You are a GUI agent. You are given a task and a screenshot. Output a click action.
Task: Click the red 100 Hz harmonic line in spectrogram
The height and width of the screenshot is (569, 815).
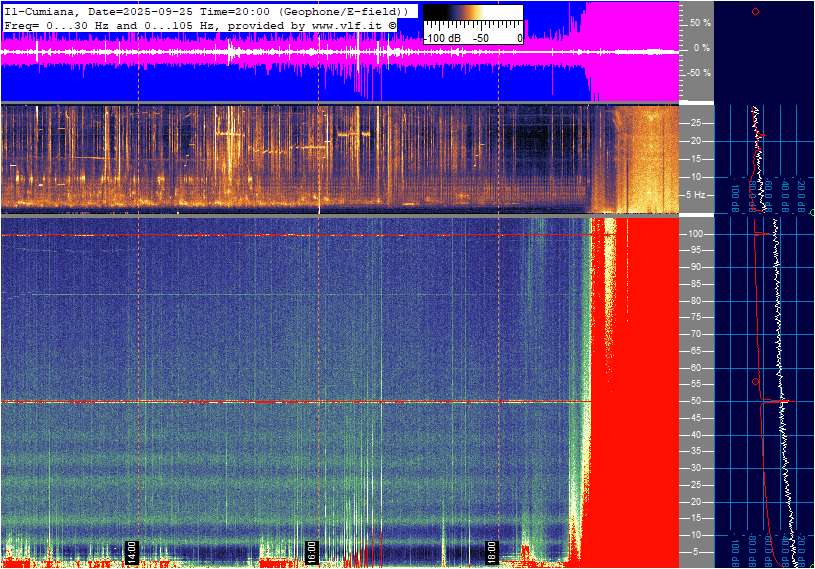pos(296,235)
